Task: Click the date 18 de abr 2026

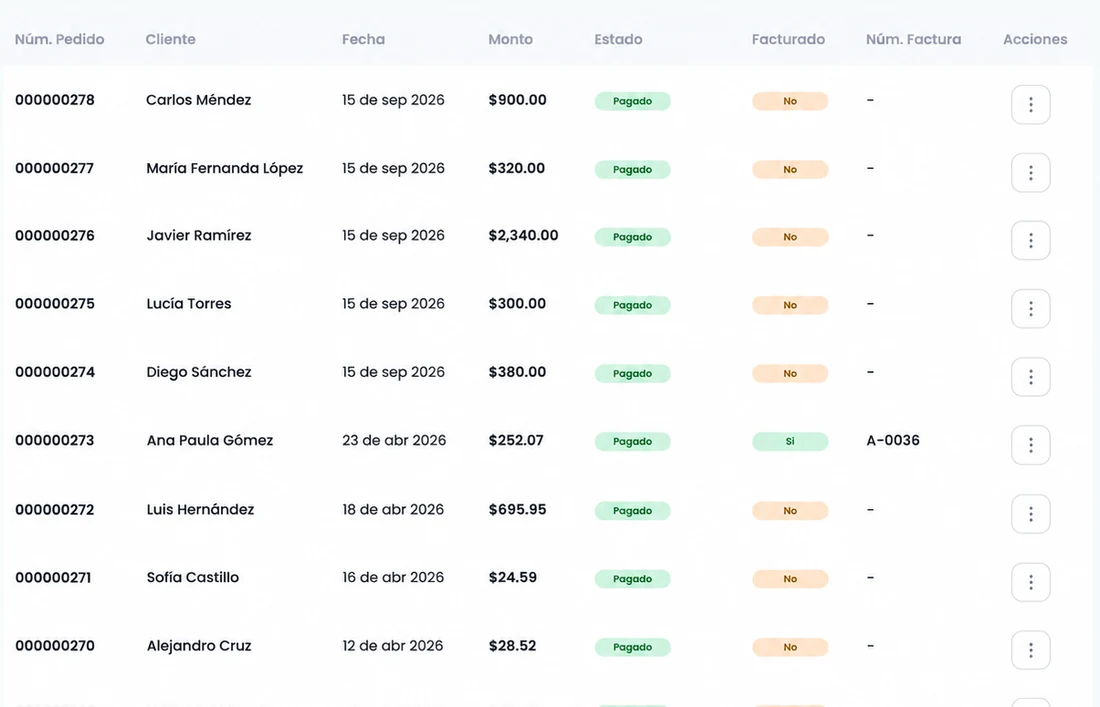Action: tap(393, 510)
